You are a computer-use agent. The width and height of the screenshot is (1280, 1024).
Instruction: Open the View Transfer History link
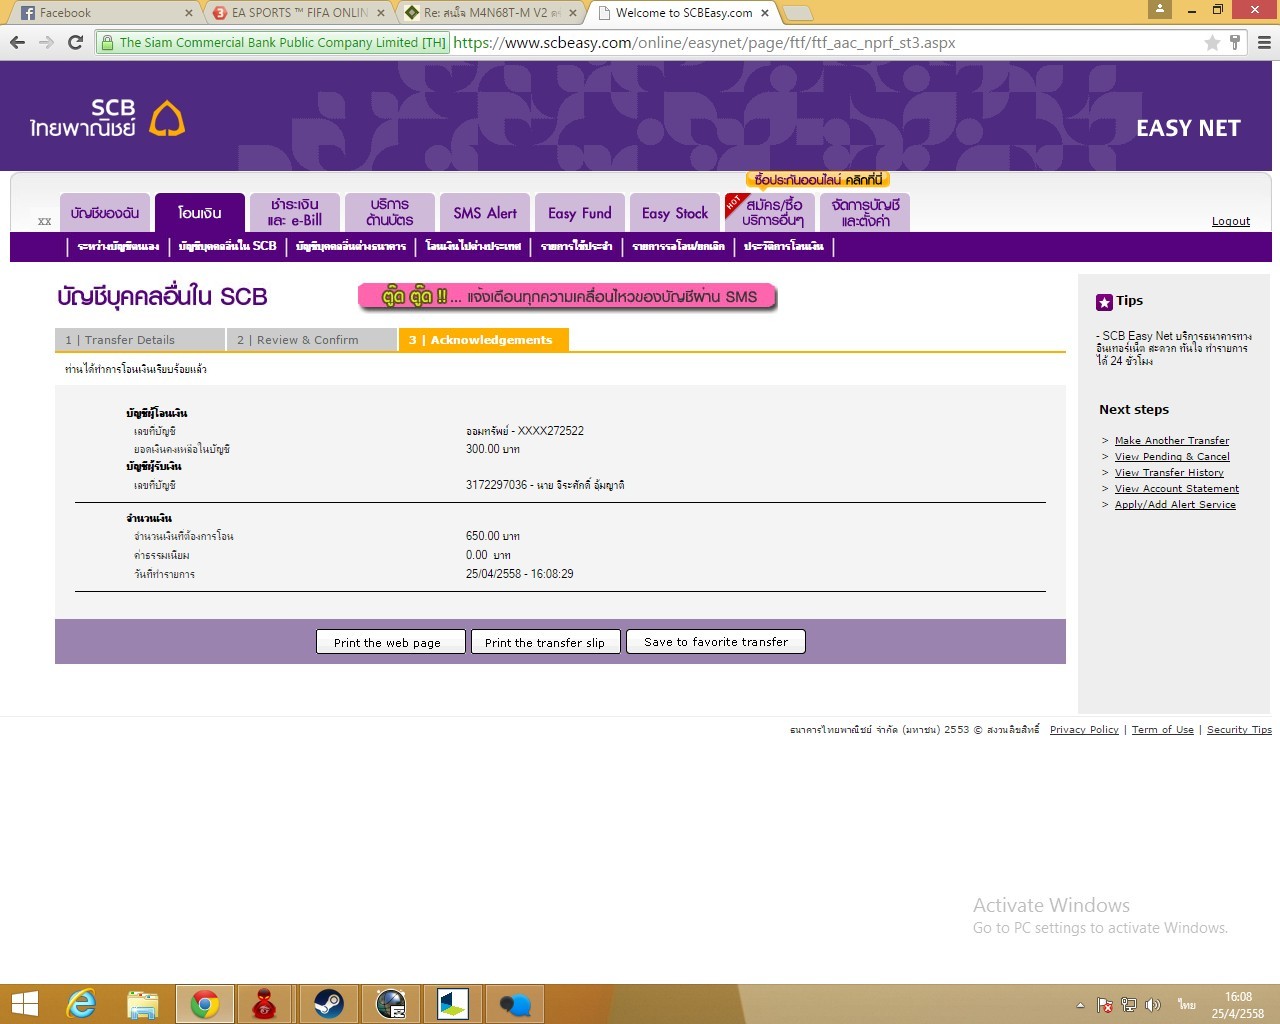[x=1169, y=472]
